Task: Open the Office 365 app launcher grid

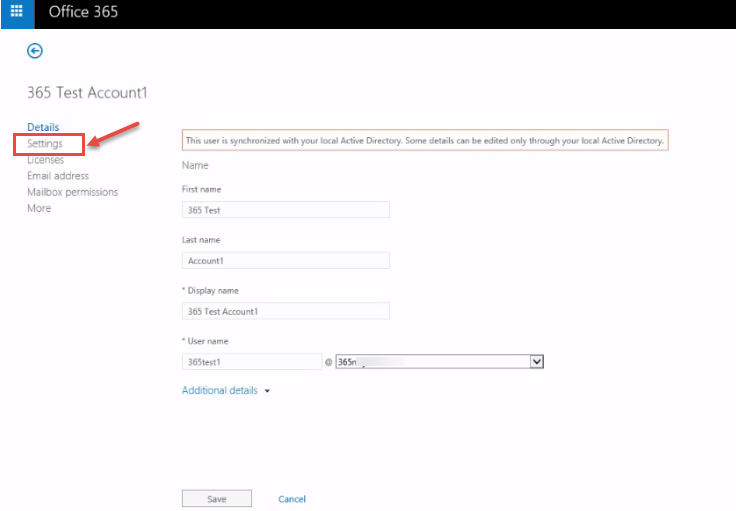Action: pos(17,12)
